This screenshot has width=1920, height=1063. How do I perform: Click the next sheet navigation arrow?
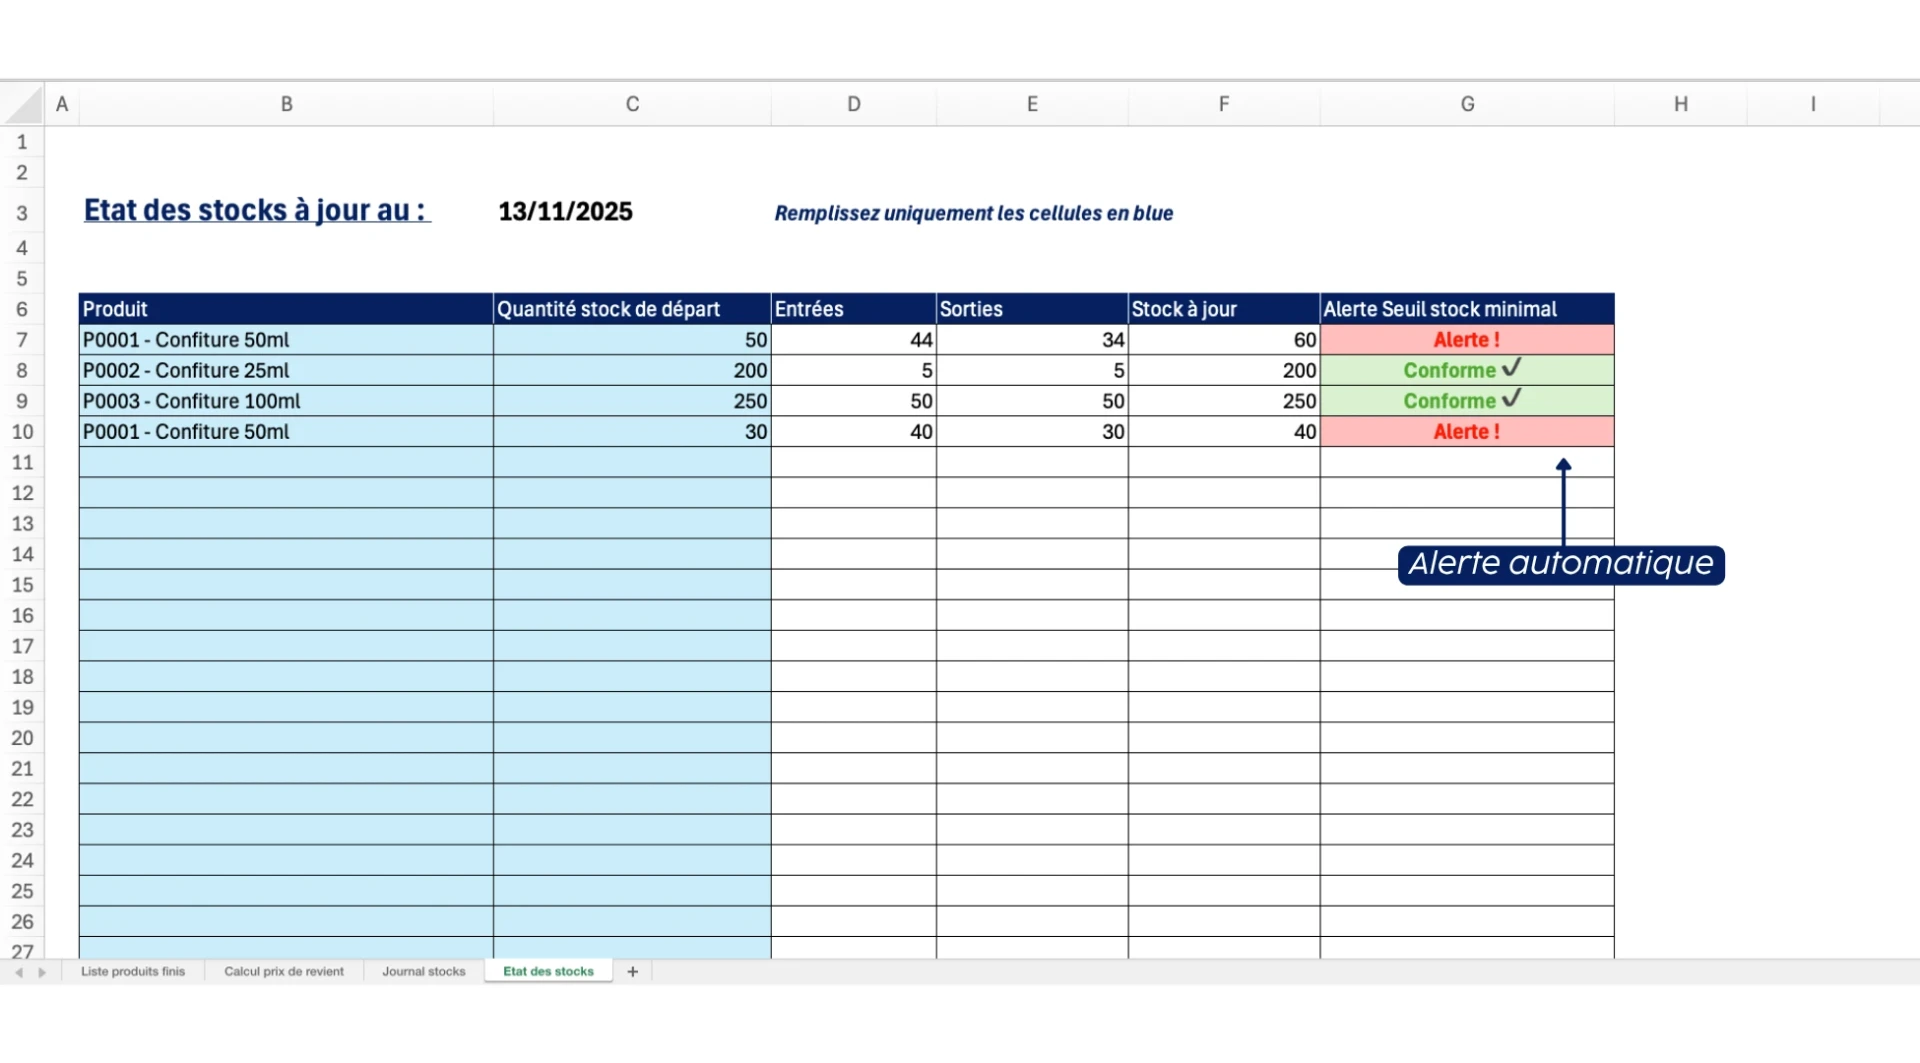point(42,972)
